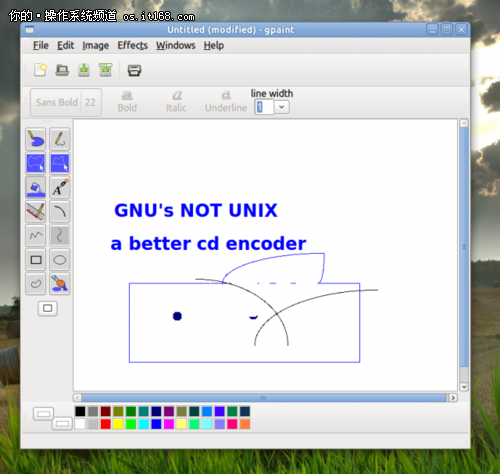Viewport: 500px width, 474px height.
Task: Click the new document toolbar button
Action: click(x=40, y=70)
